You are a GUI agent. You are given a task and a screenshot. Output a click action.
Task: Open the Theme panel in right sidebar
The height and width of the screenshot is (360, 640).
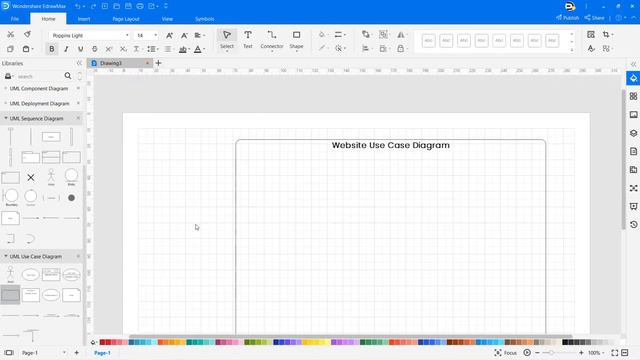point(633,96)
